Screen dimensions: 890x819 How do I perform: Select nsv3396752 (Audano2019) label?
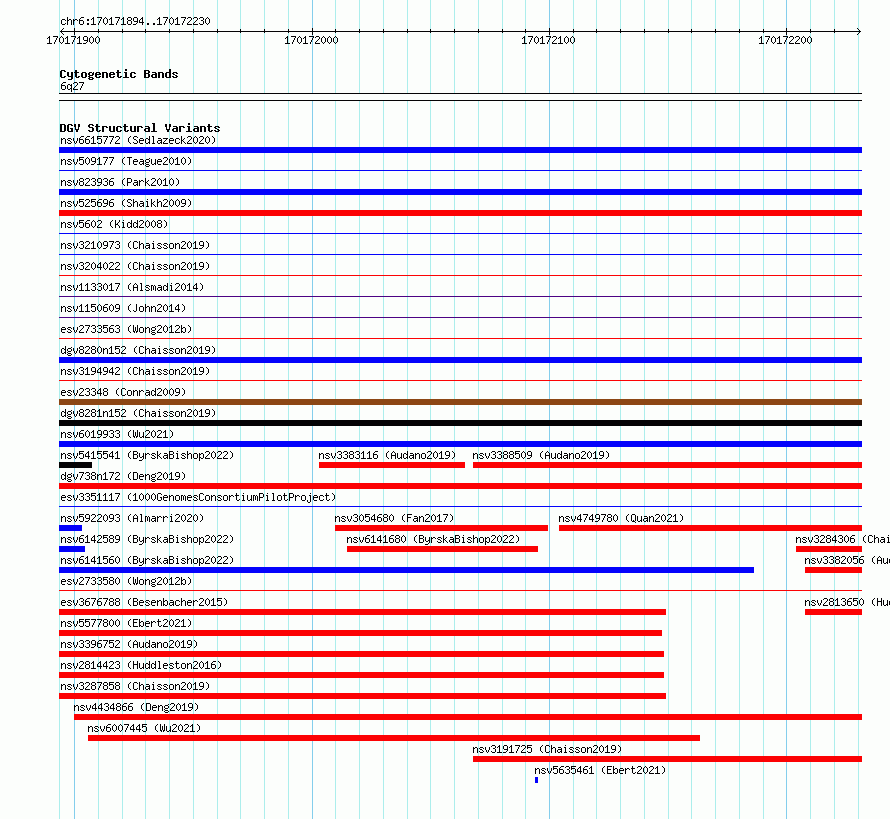pyautogui.click(x=129, y=644)
